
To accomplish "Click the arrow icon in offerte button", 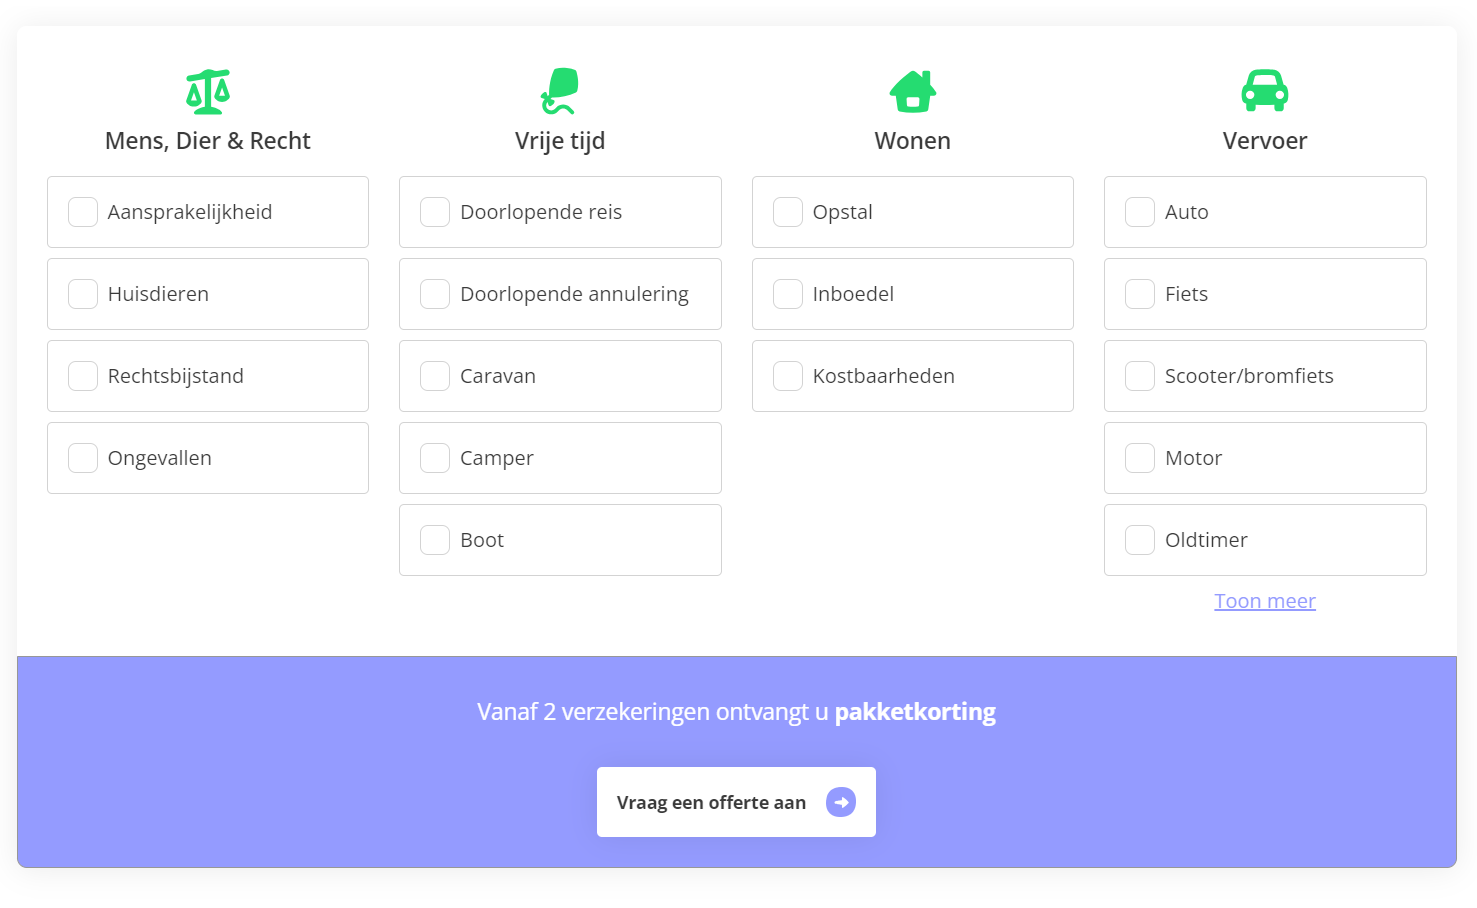I will [841, 802].
